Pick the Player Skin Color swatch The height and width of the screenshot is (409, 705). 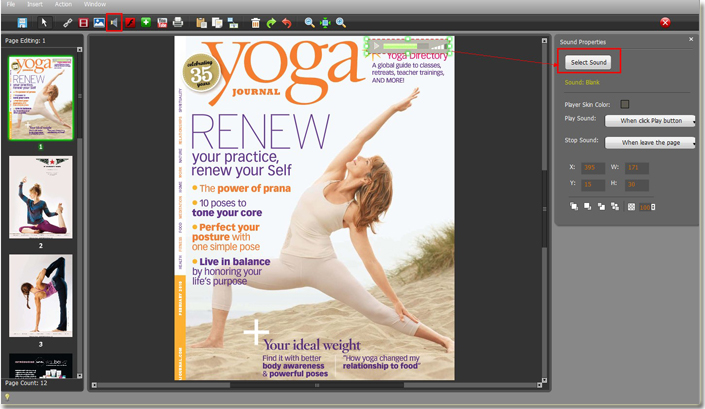(x=625, y=104)
